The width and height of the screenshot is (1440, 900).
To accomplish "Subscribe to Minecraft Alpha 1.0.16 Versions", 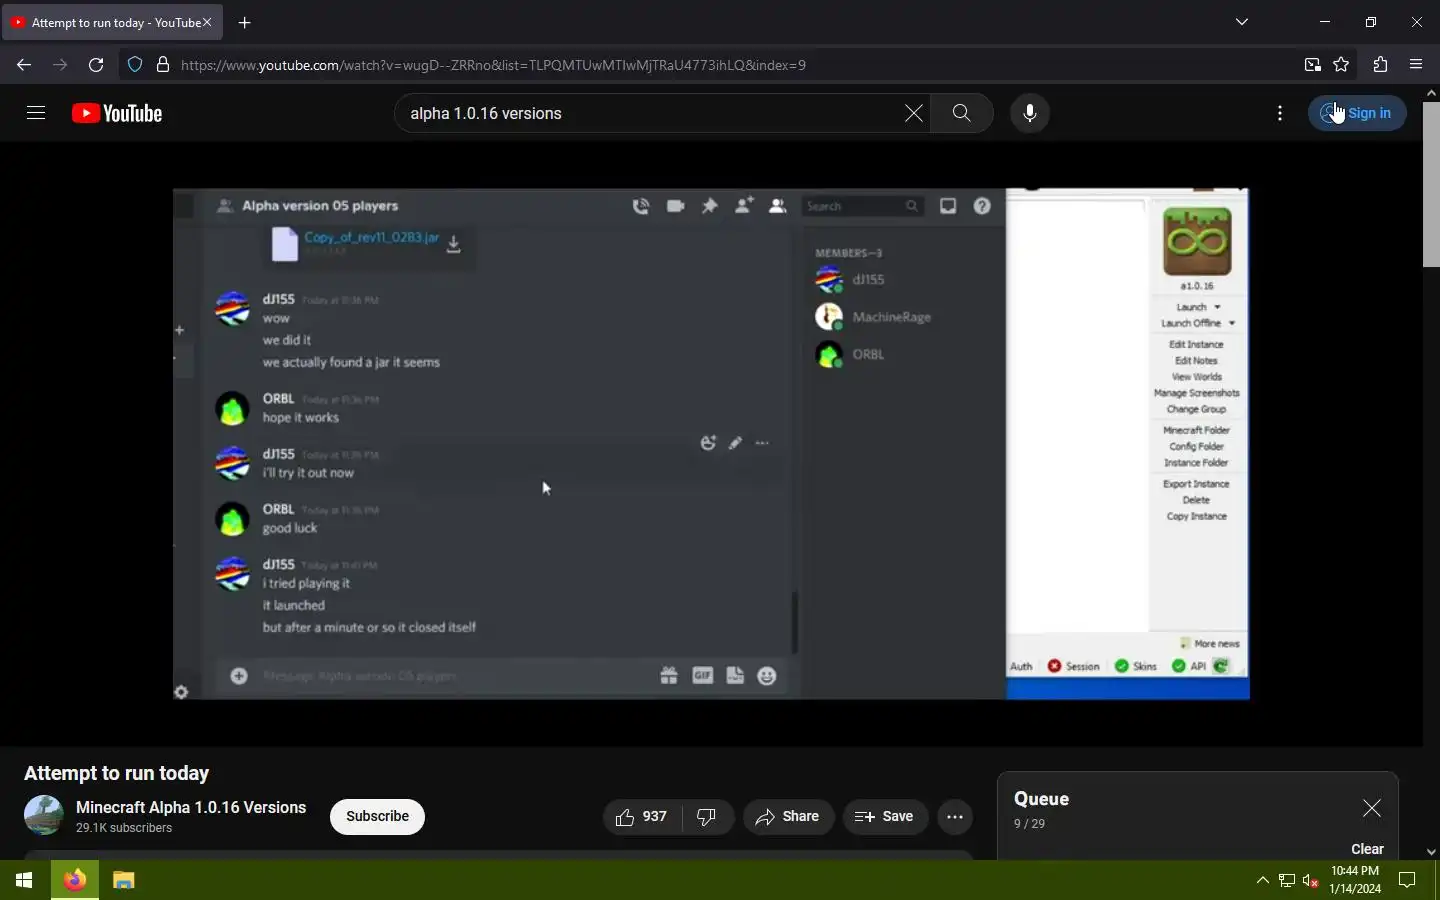I will click(377, 817).
